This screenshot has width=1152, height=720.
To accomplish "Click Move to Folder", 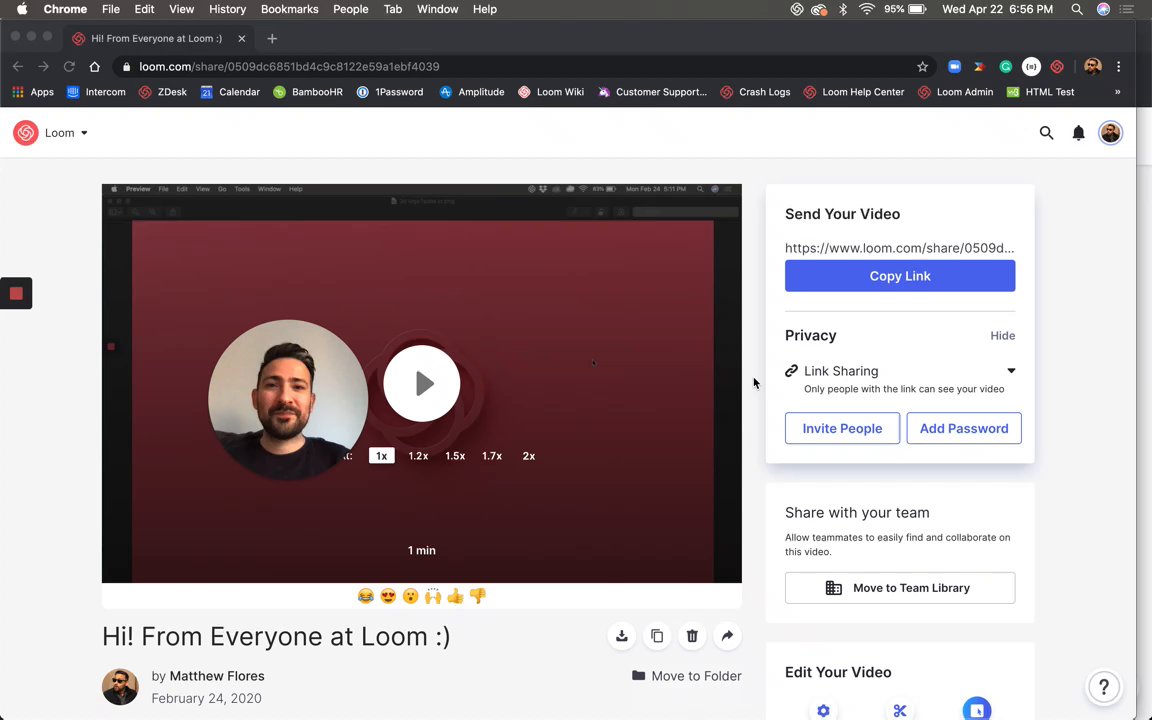I will pyautogui.click(x=686, y=676).
